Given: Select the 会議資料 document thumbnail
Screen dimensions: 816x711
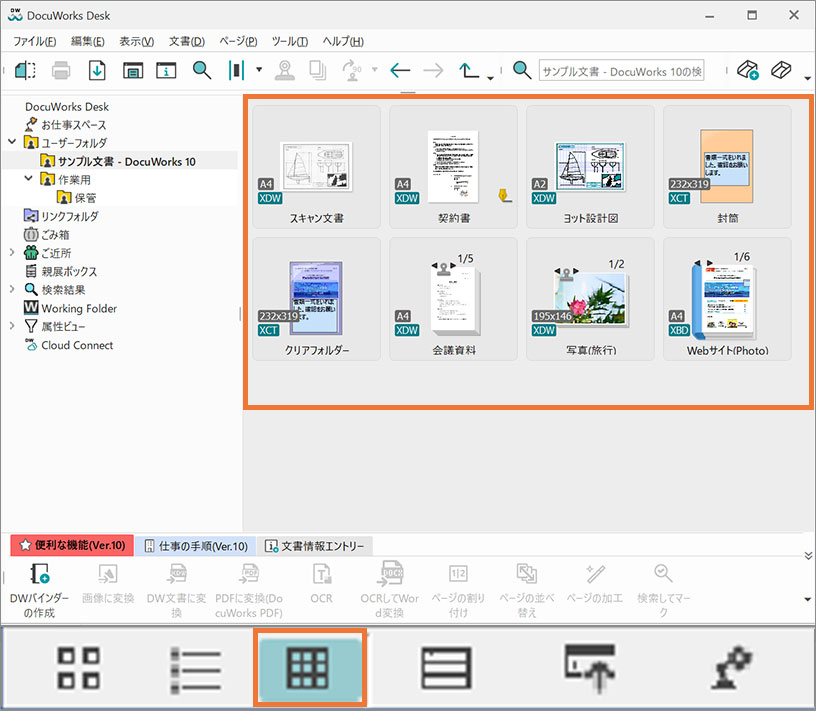Looking at the screenshot, I should [x=453, y=299].
